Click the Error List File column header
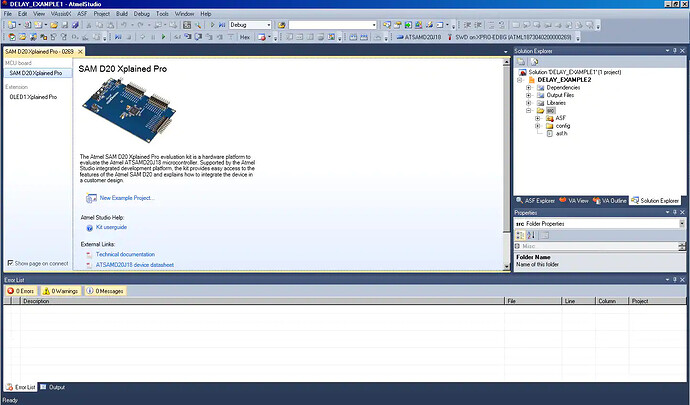 pyautogui.click(x=533, y=301)
